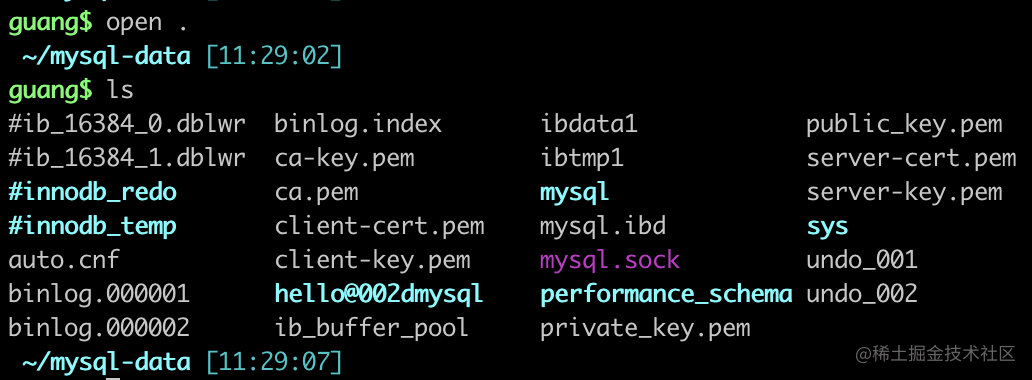The width and height of the screenshot is (1032, 380).
Task: Click the 11:29:07 timestamp in prompt
Action: click(x=274, y=362)
